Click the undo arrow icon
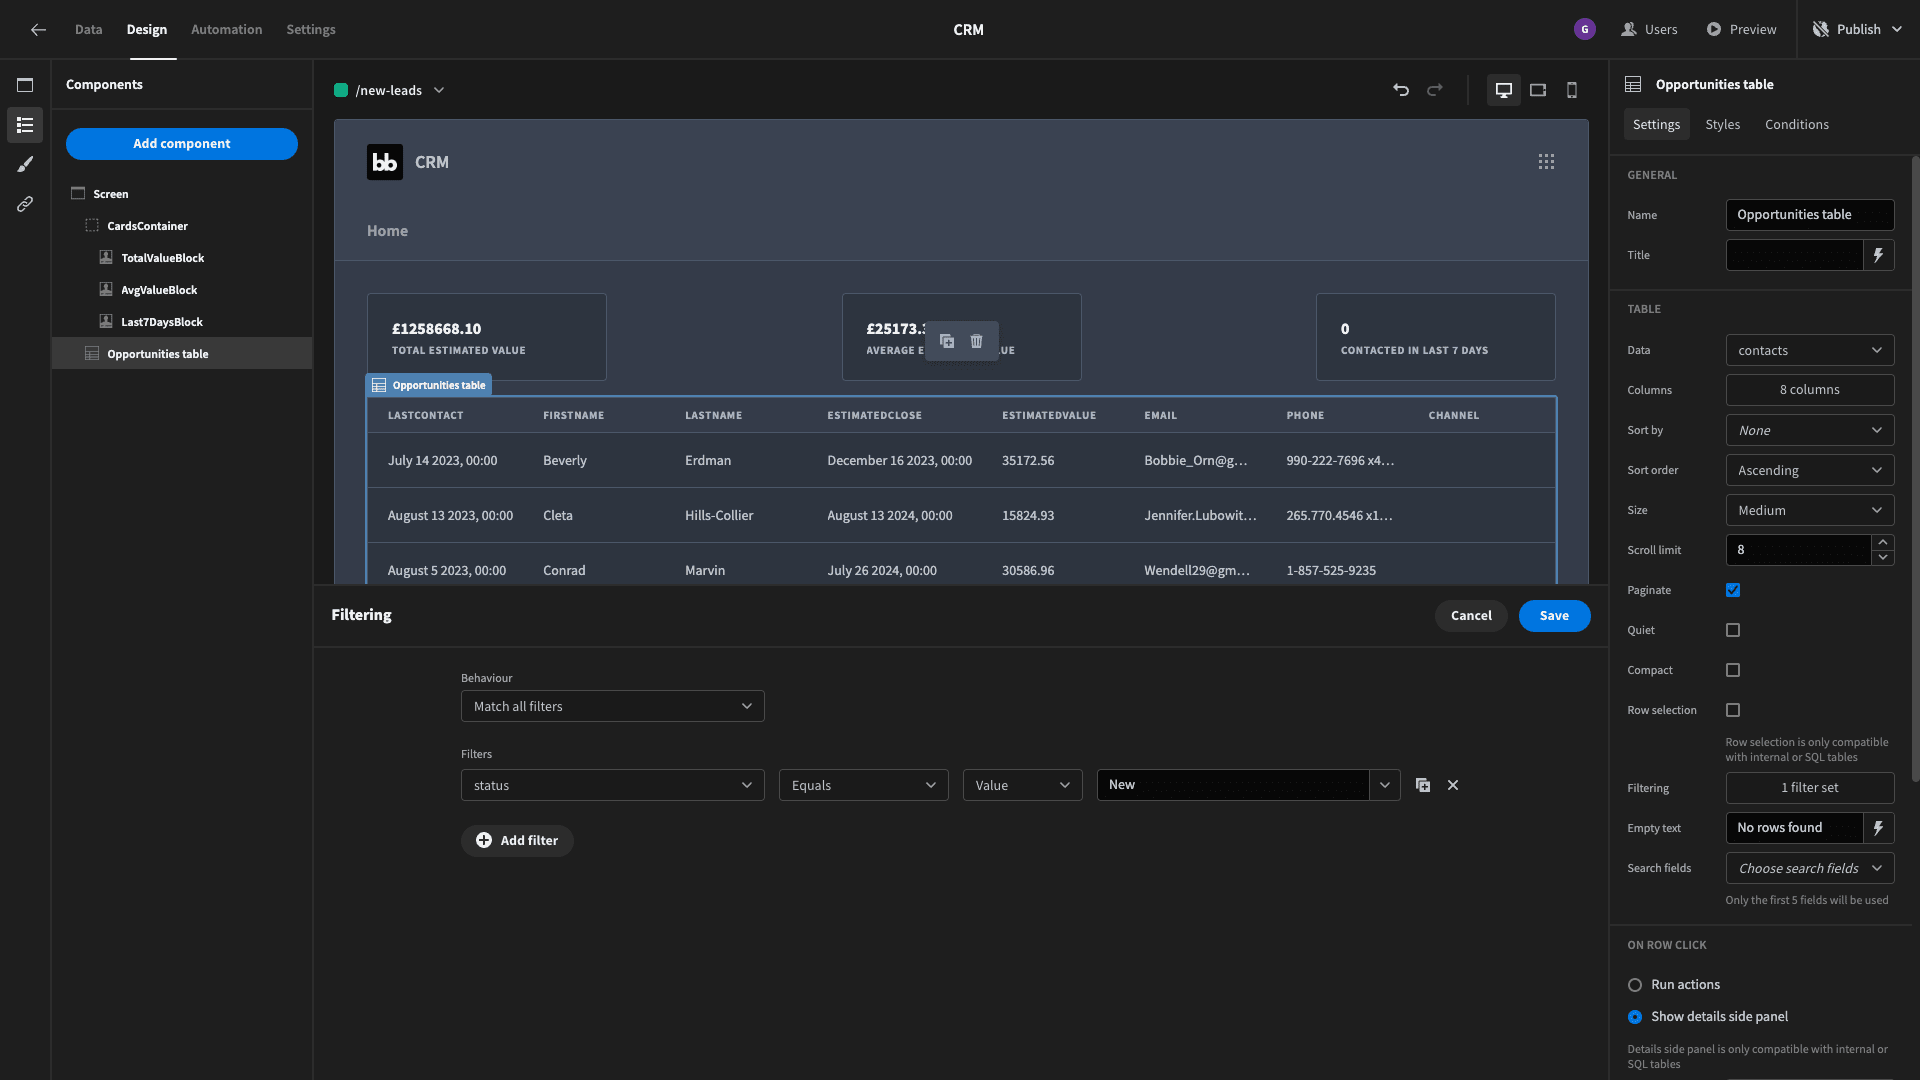Image resolution: width=1920 pixels, height=1080 pixels. pos(1401,90)
